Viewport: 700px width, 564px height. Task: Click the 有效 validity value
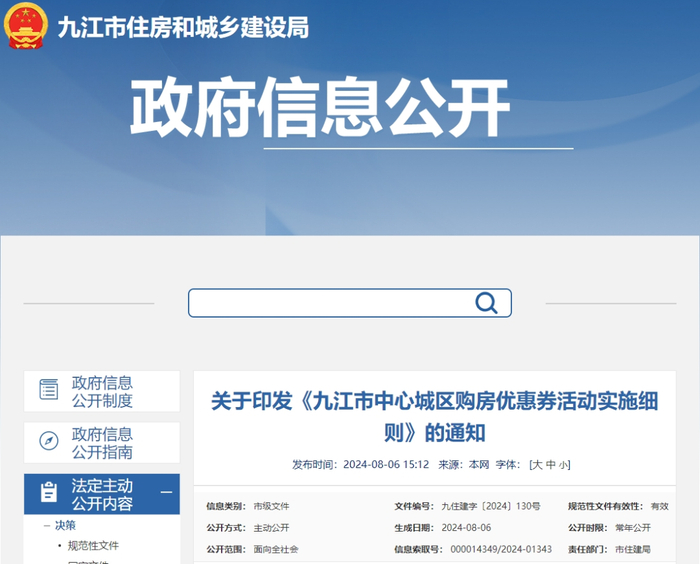coord(659,506)
